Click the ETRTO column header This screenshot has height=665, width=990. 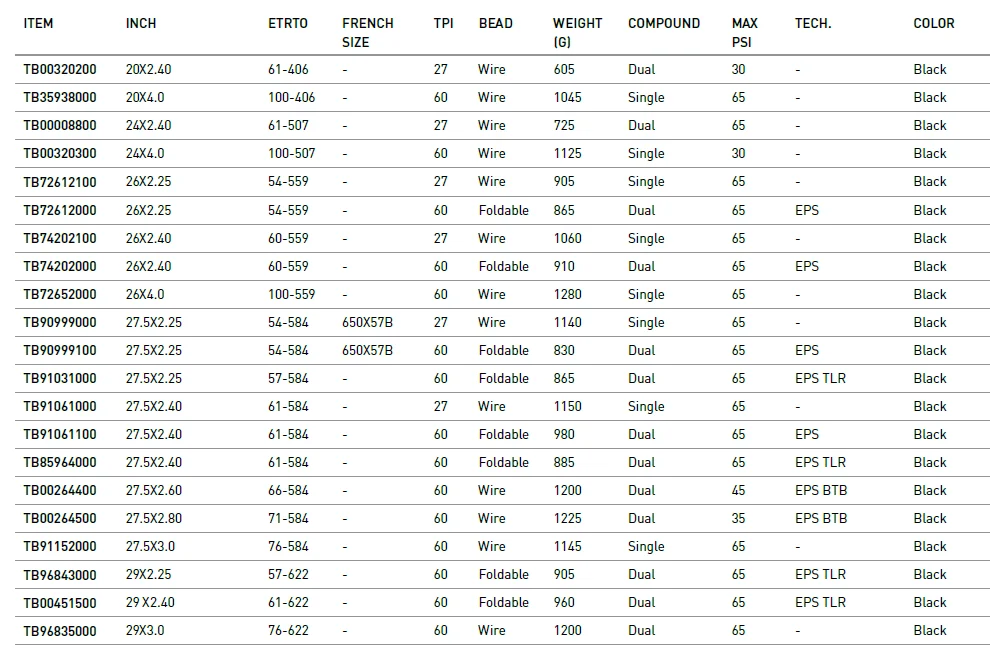(288, 23)
